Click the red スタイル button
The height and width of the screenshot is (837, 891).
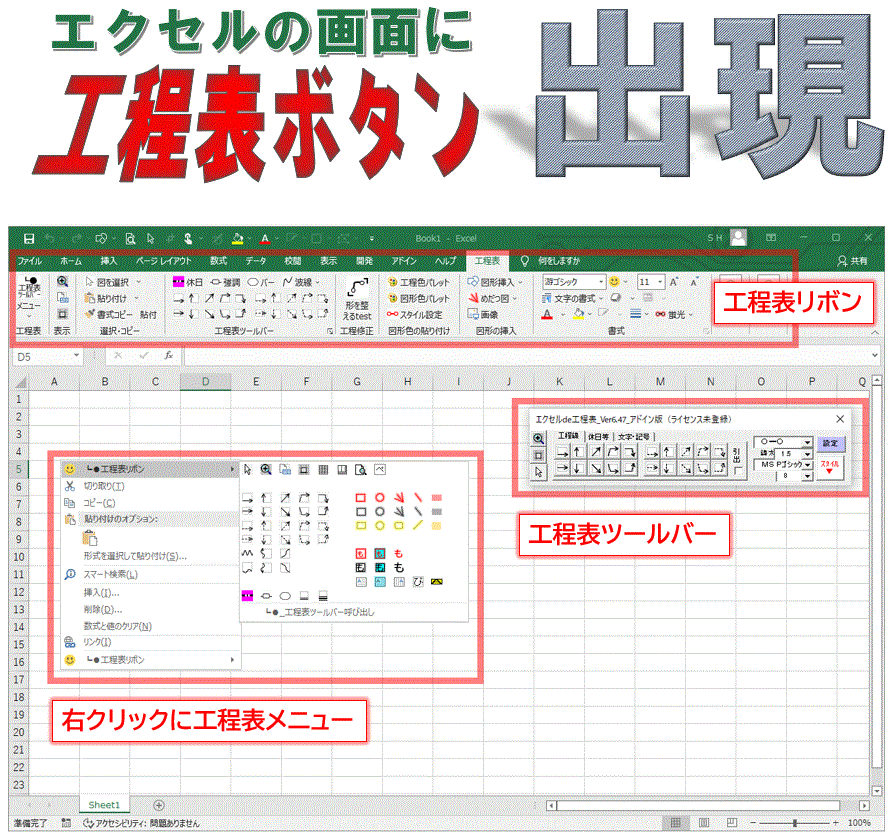pos(831,468)
